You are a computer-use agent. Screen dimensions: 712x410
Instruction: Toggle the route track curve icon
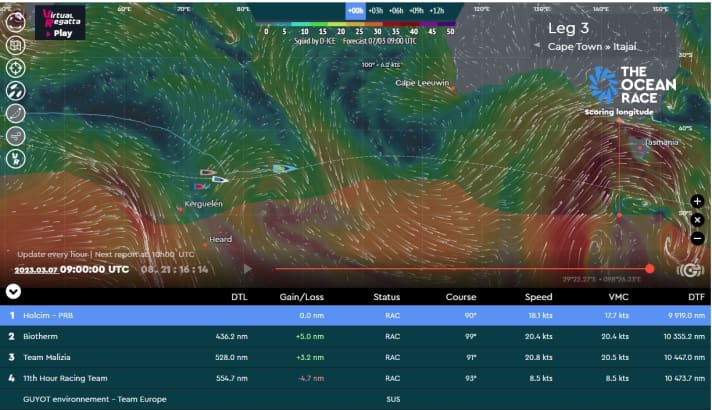click(x=15, y=114)
